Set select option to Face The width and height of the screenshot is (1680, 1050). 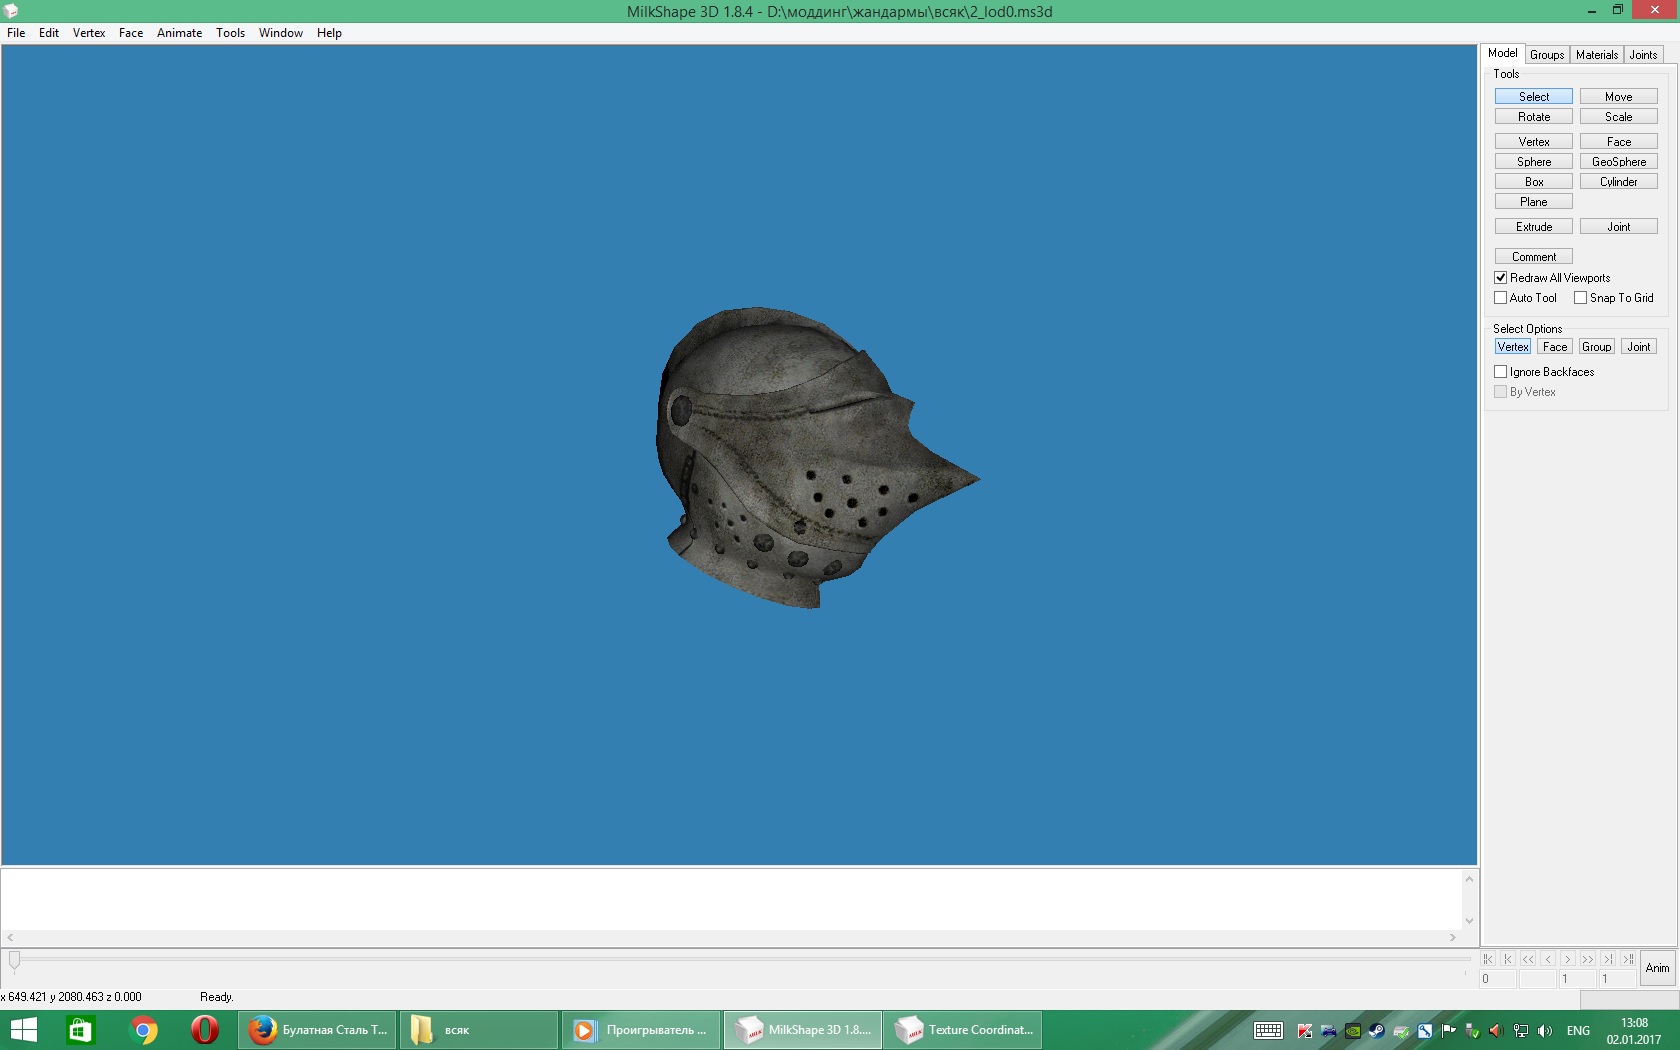click(x=1555, y=347)
